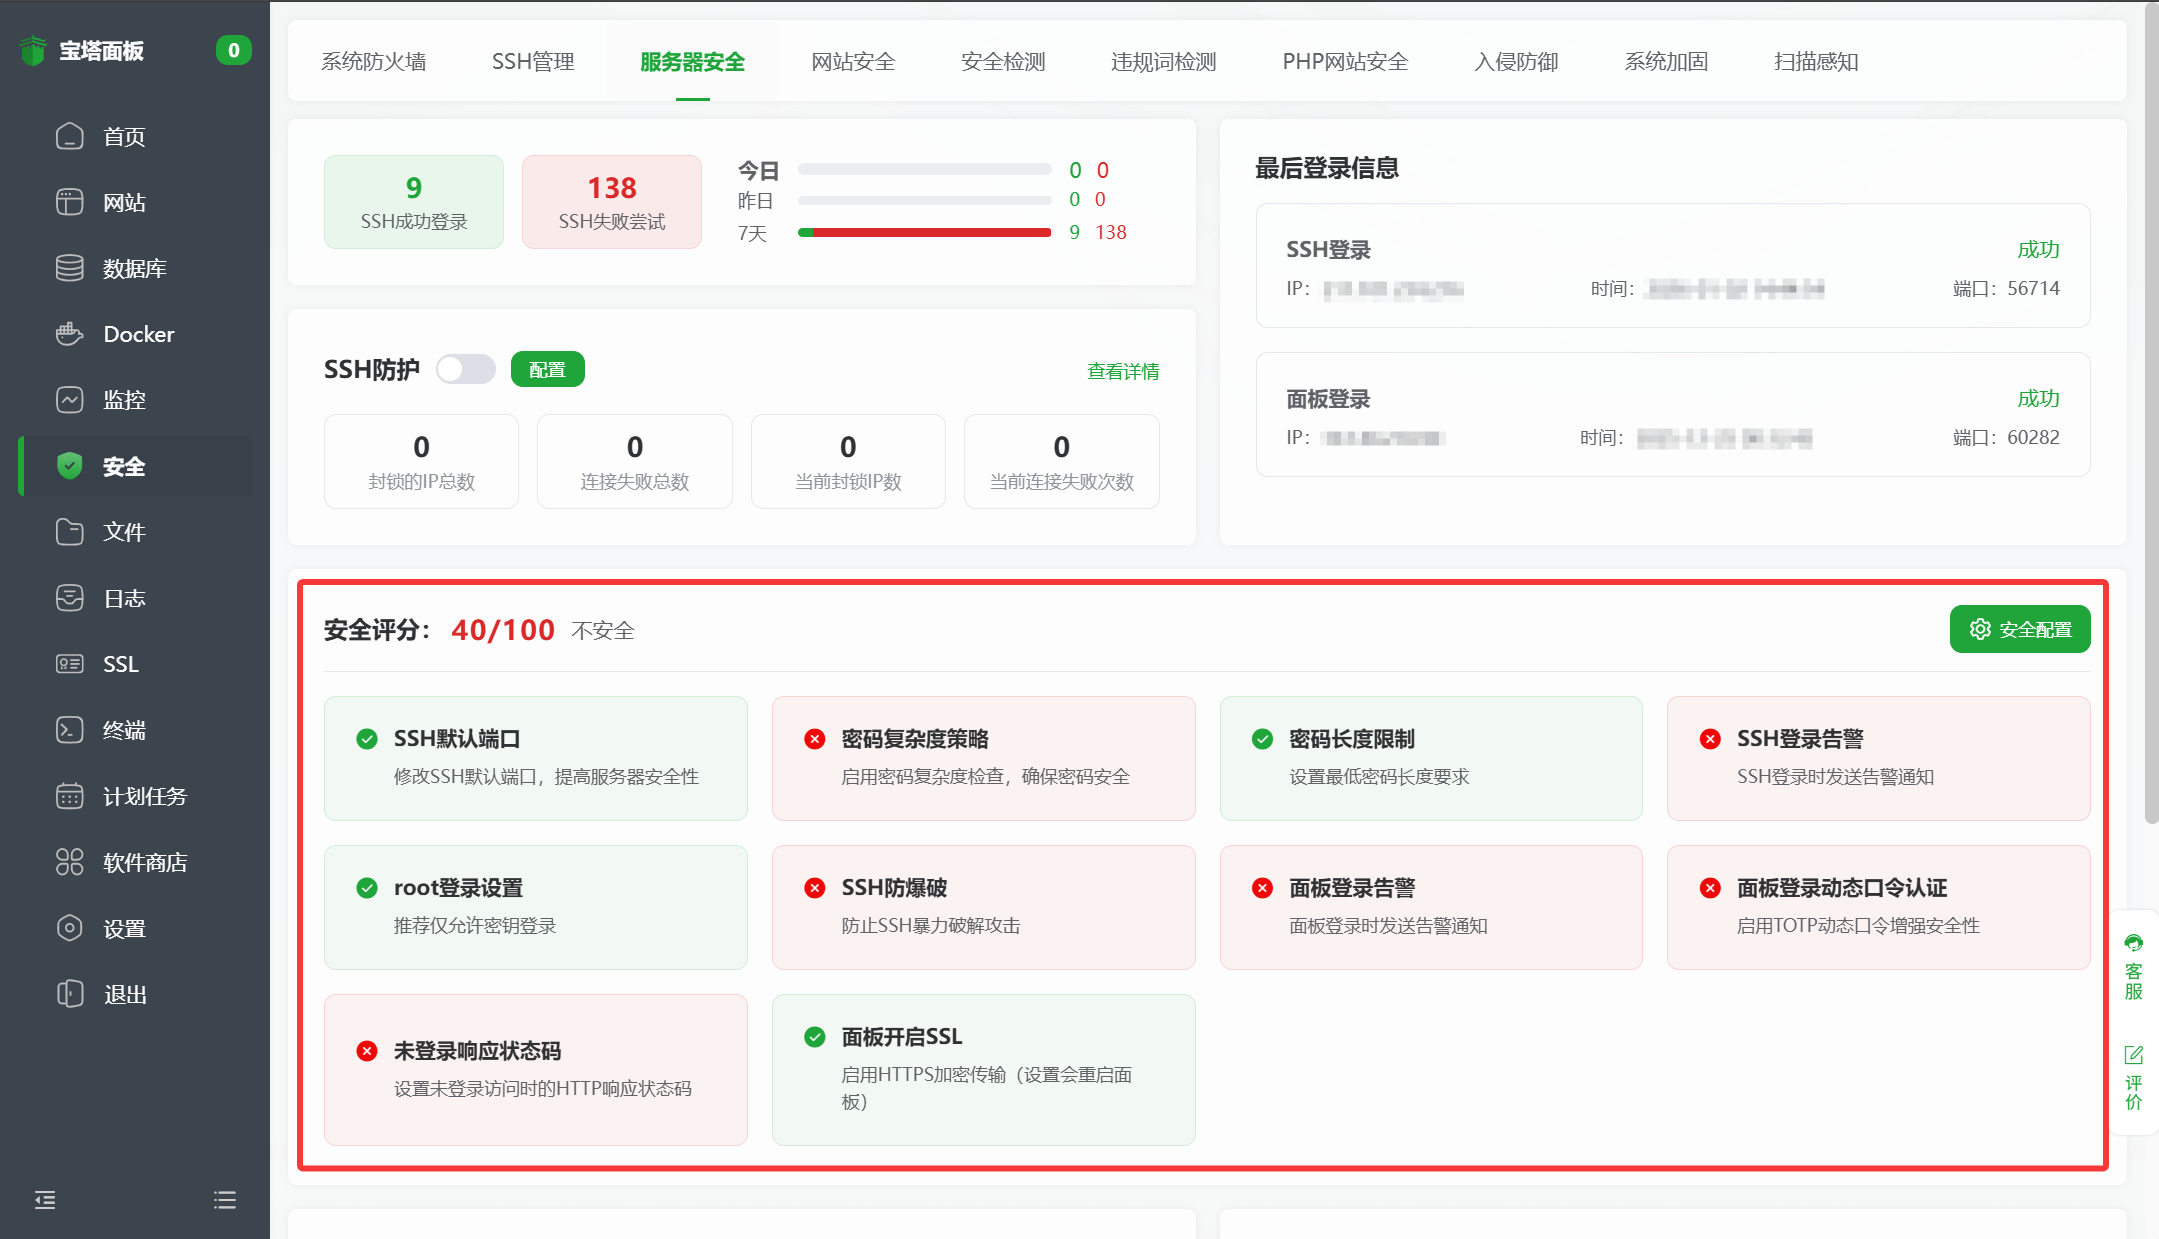Click the logout door icon

69,994
